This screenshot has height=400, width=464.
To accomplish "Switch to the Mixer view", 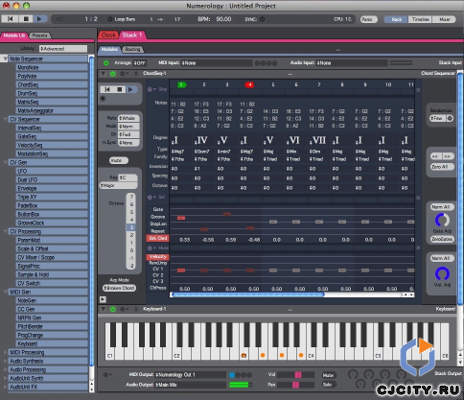I will click(x=445, y=19).
